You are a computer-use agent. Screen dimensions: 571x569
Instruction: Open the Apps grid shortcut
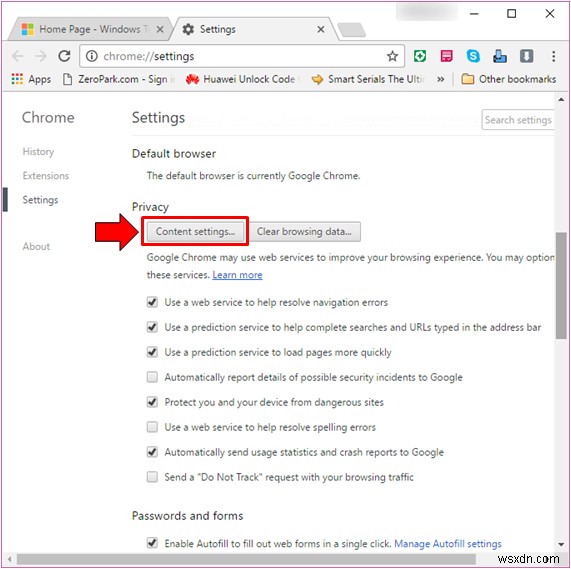[31, 79]
